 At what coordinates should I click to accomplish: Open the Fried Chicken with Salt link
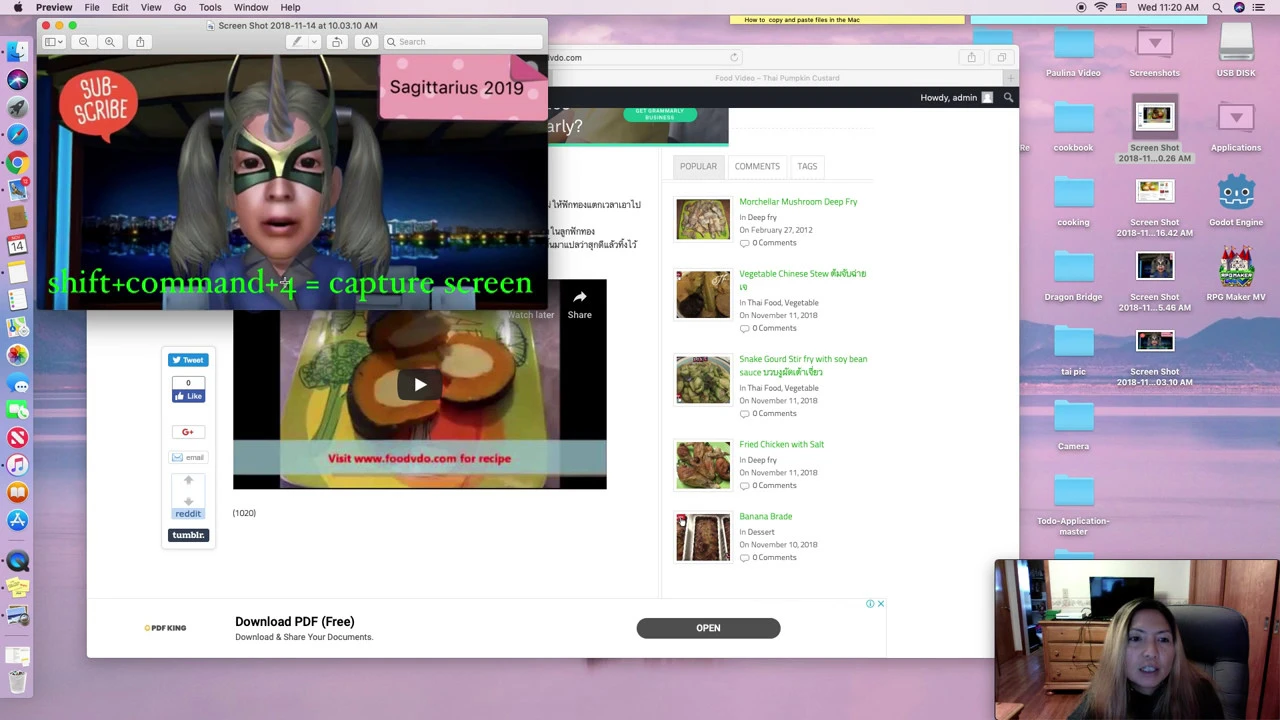click(x=782, y=444)
